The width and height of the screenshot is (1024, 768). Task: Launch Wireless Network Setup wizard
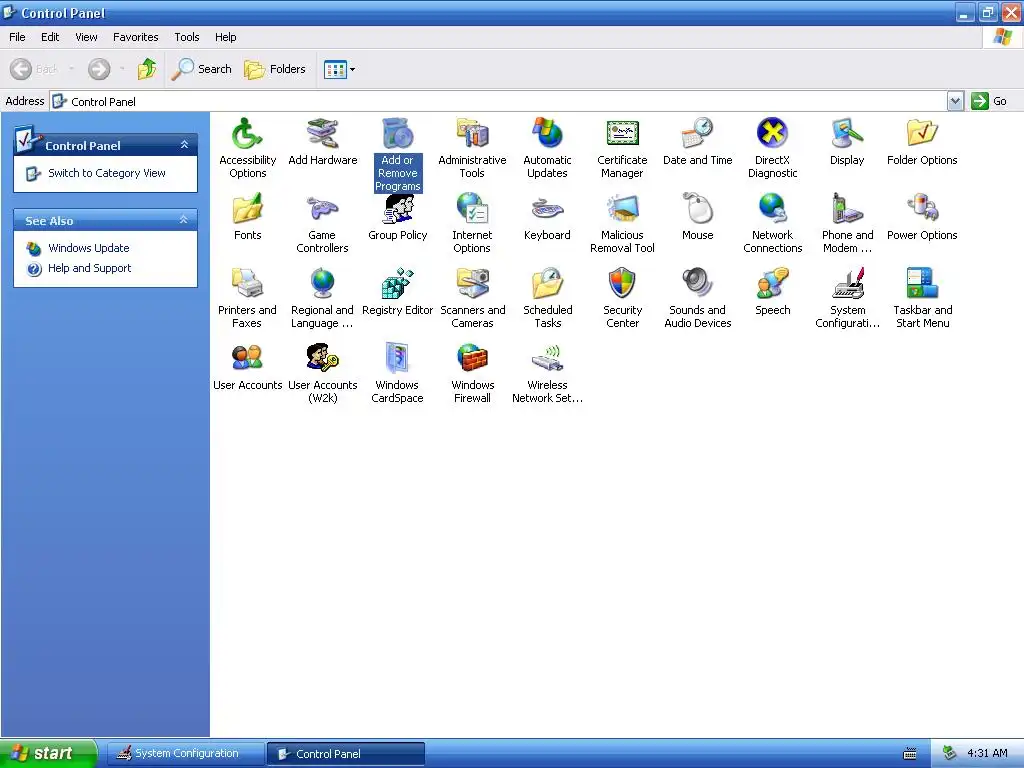[547, 374]
